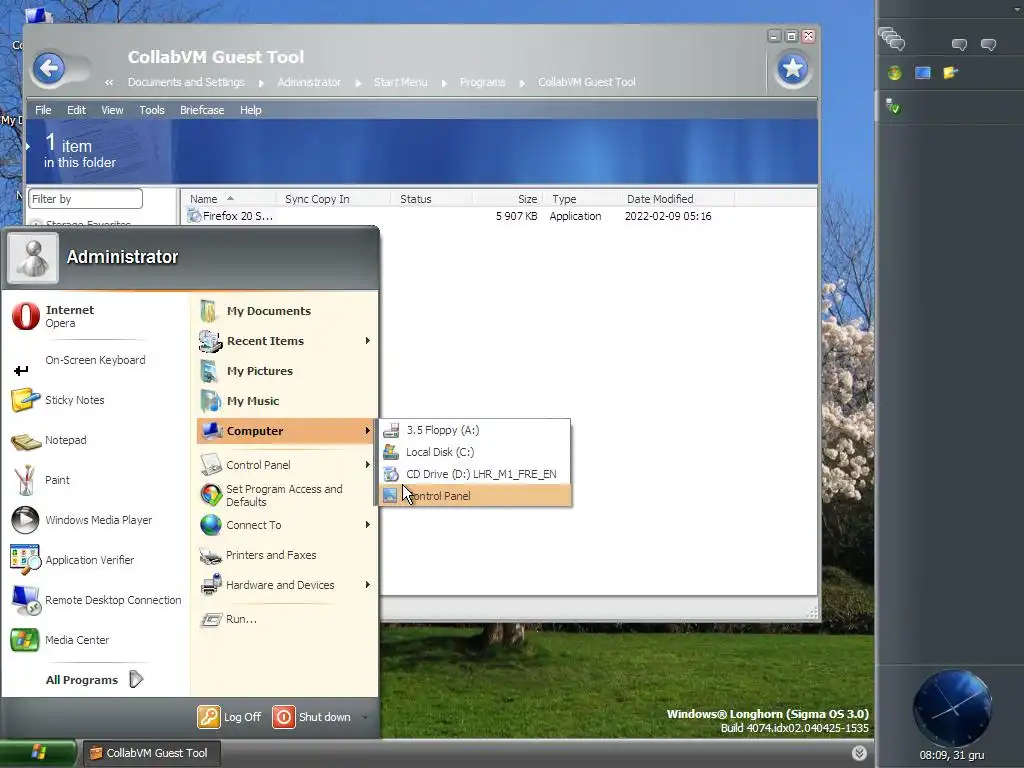Click the CollabVM Guest Tool taskbar button

coord(150,753)
